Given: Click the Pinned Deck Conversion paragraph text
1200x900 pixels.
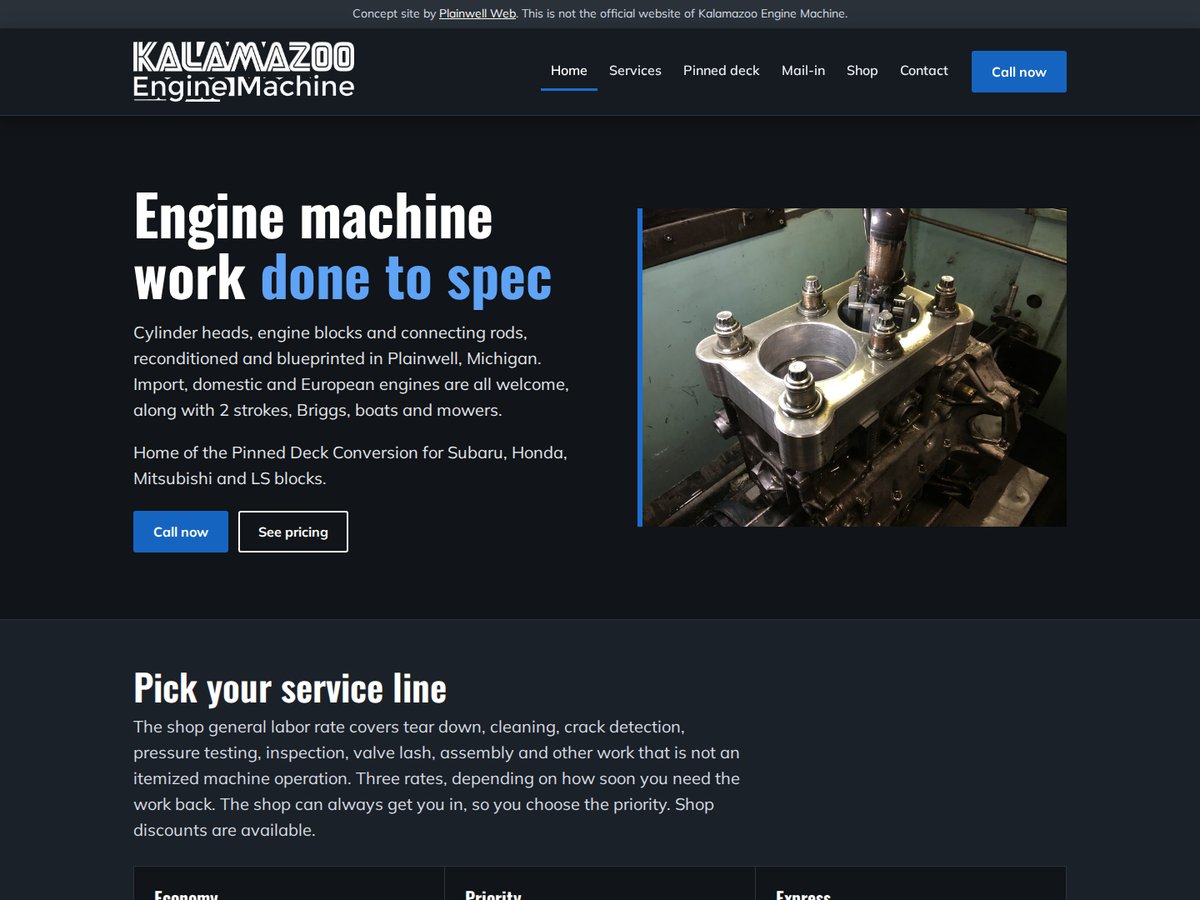Looking at the screenshot, I should click(351, 466).
